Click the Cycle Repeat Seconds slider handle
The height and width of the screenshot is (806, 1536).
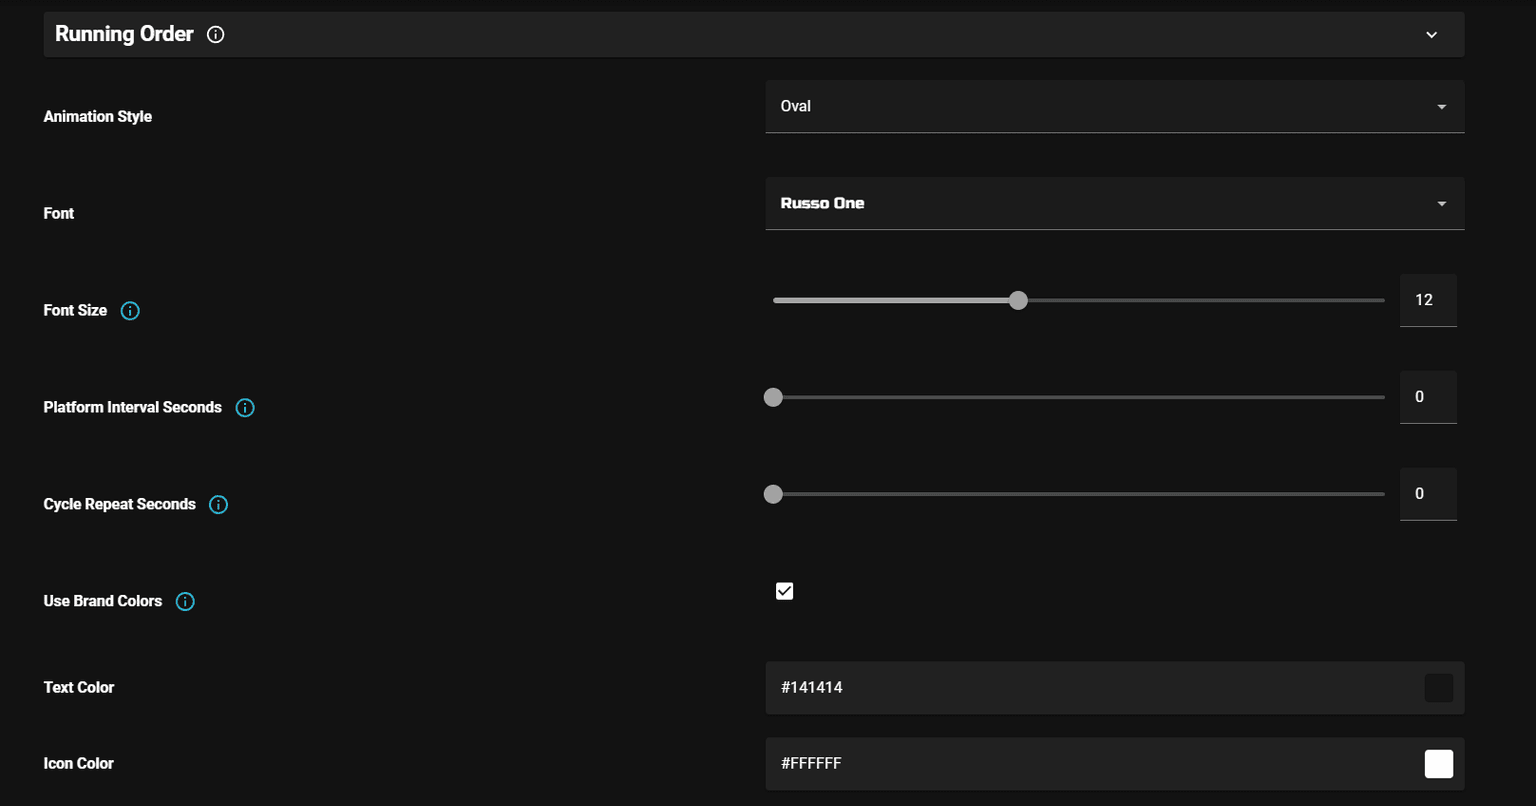772,494
